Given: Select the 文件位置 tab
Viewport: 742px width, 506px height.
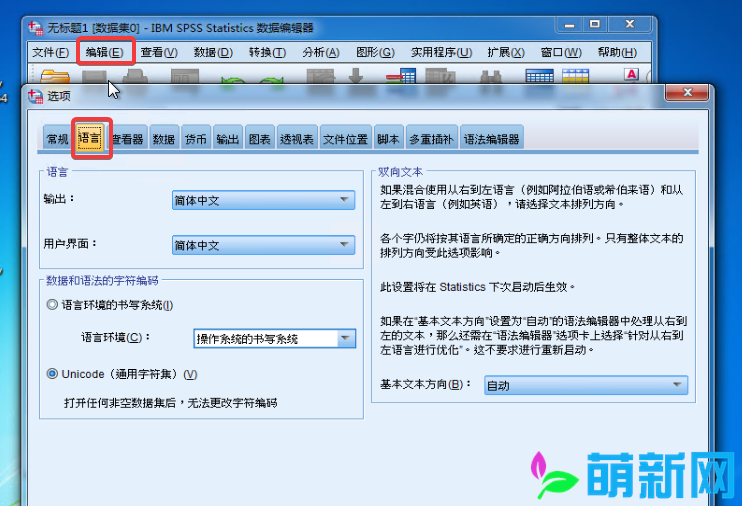Looking at the screenshot, I should [345, 139].
